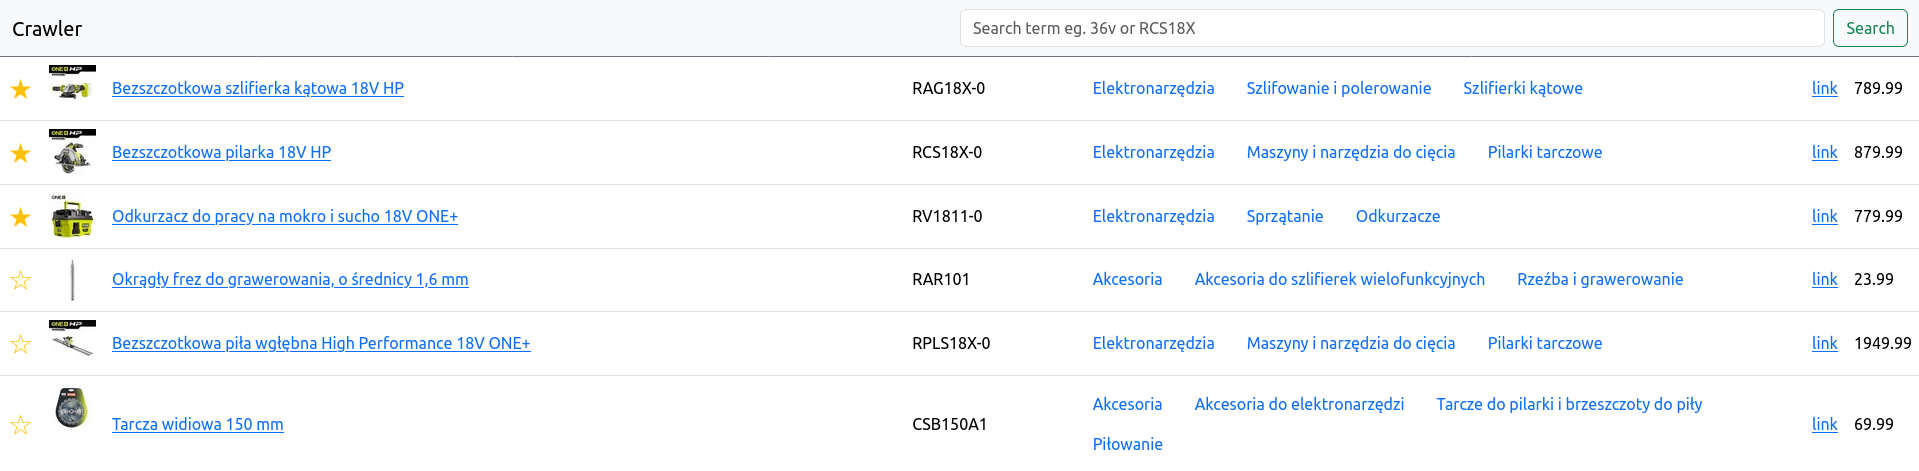Open the link for price 1949.99 row
Image resolution: width=1919 pixels, height=471 pixels.
tap(1824, 343)
